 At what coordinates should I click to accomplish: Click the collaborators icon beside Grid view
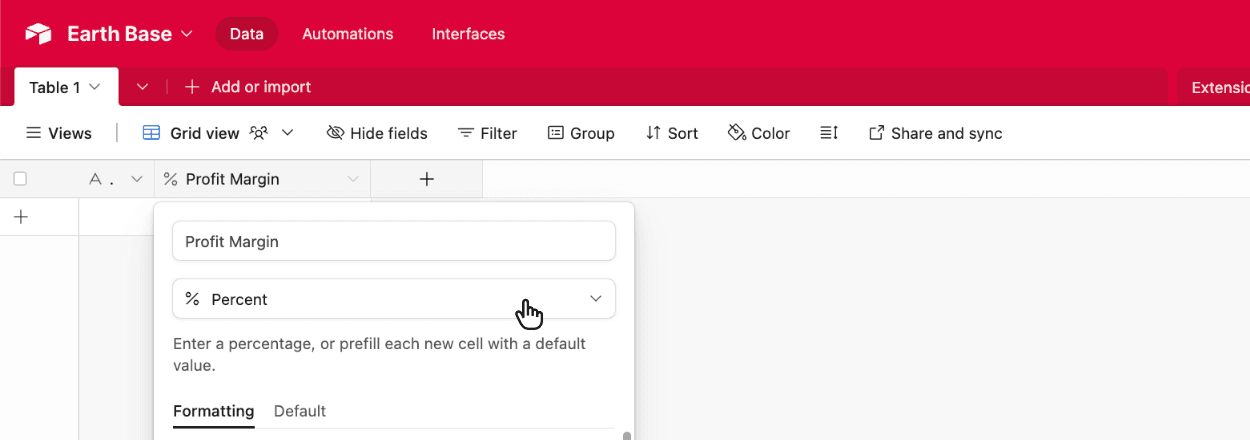[x=259, y=133]
